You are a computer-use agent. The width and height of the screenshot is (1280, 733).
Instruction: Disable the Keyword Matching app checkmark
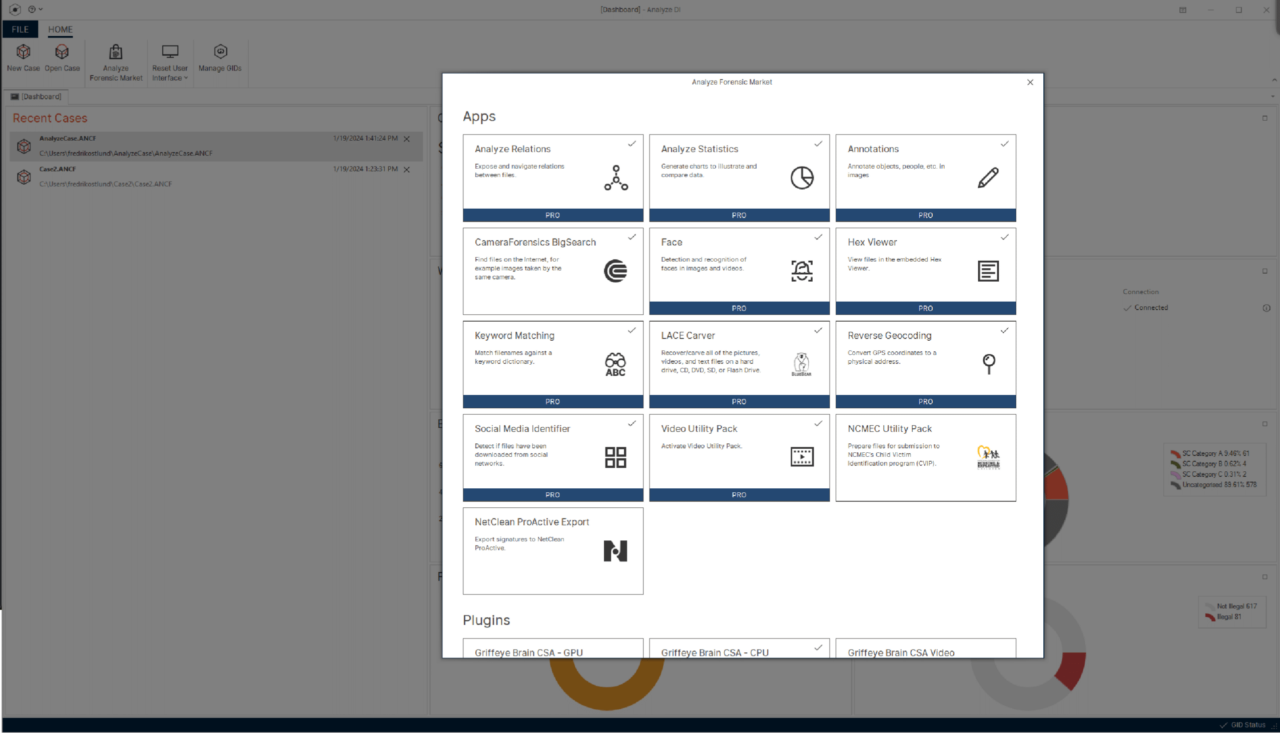630,330
